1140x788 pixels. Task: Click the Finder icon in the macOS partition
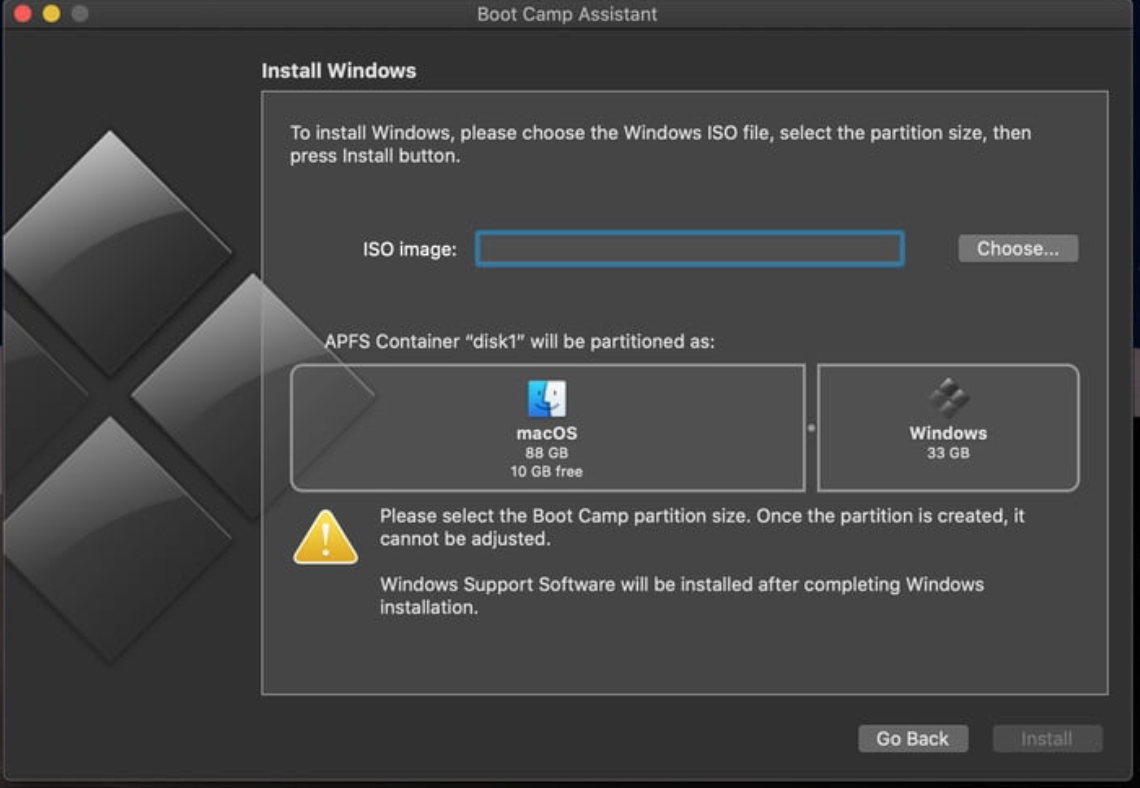point(546,399)
